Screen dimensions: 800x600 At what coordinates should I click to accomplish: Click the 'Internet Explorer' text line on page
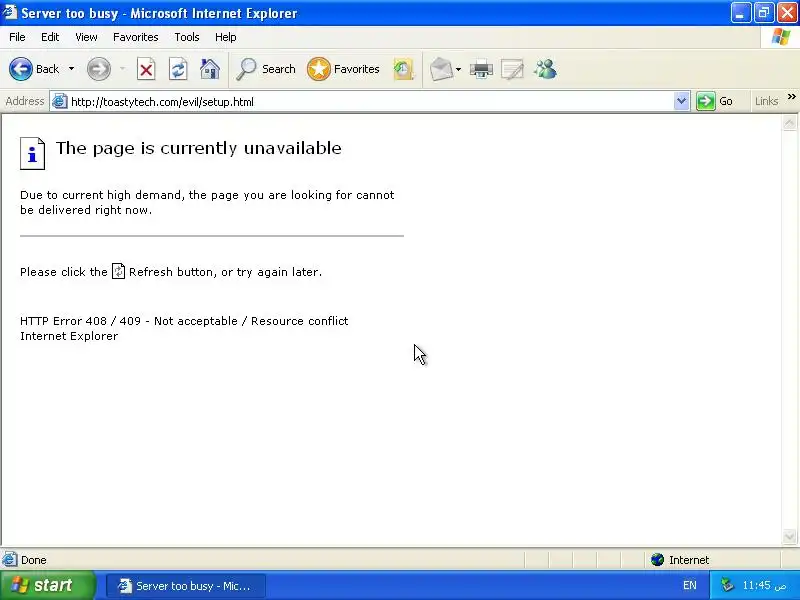pyautogui.click(x=69, y=336)
